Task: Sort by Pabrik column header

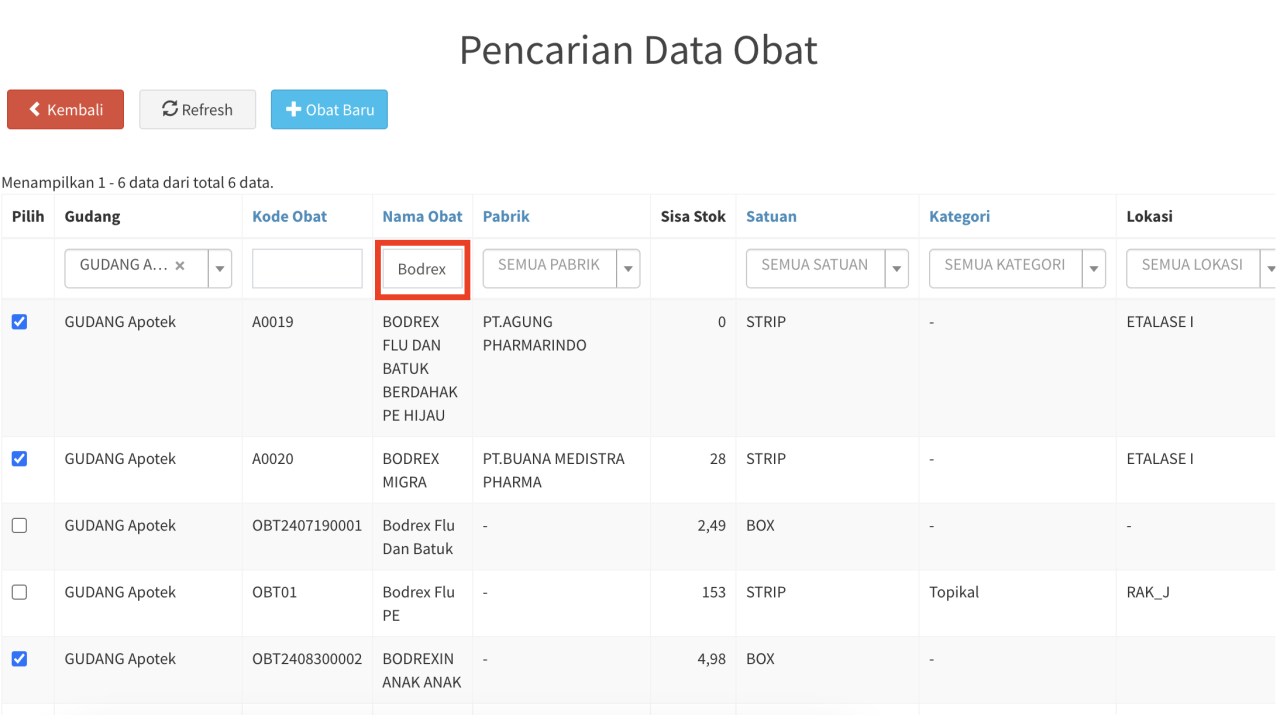Action: click(x=506, y=216)
